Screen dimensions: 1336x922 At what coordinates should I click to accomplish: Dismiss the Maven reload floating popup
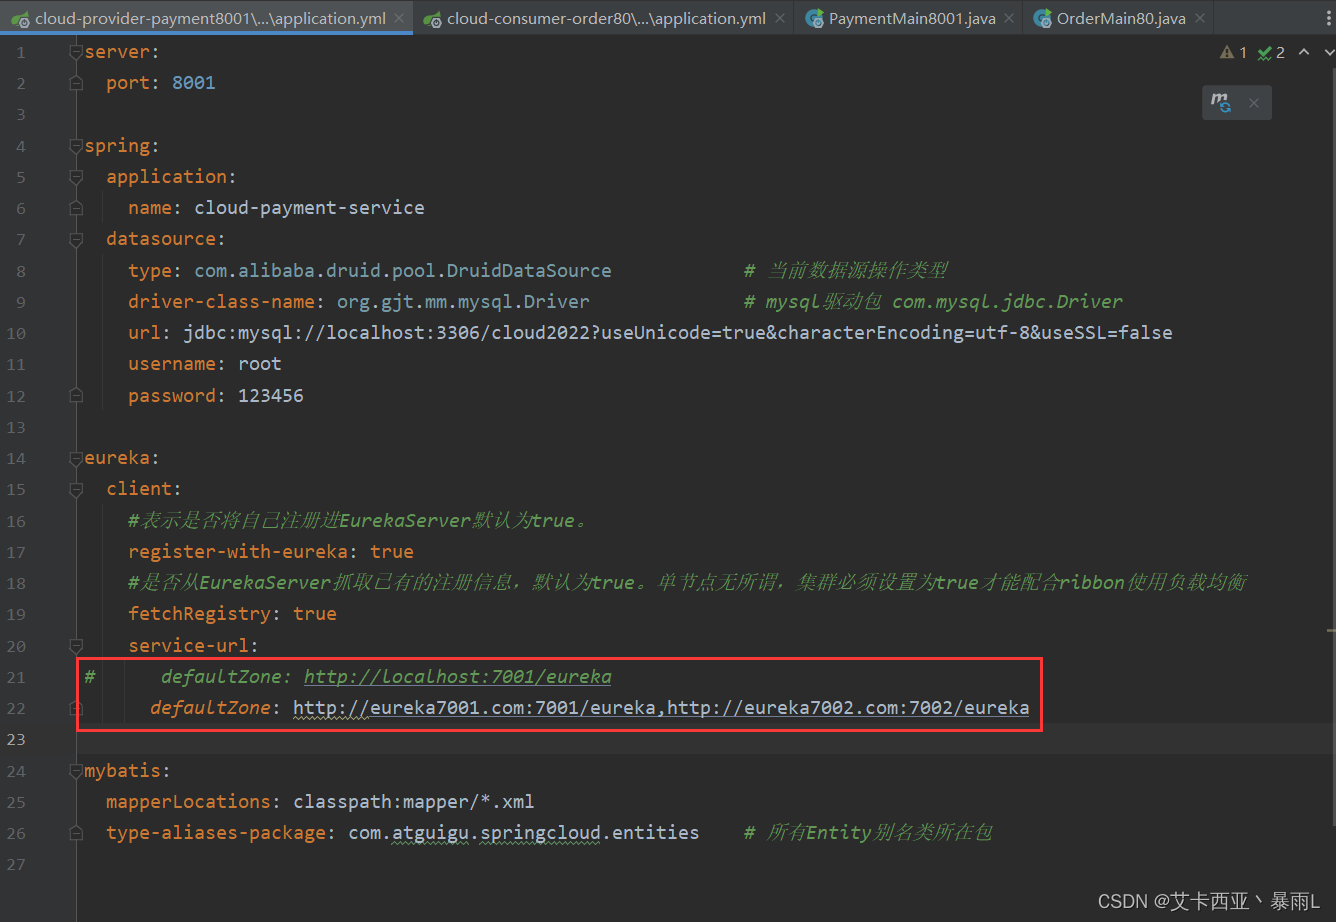pyautogui.click(x=1254, y=102)
